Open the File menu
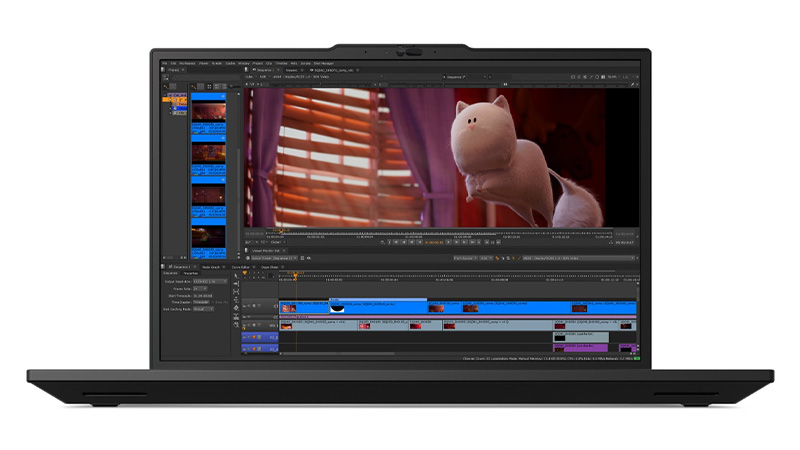Screen dimensions: 800x450 click(x=164, y=63)
